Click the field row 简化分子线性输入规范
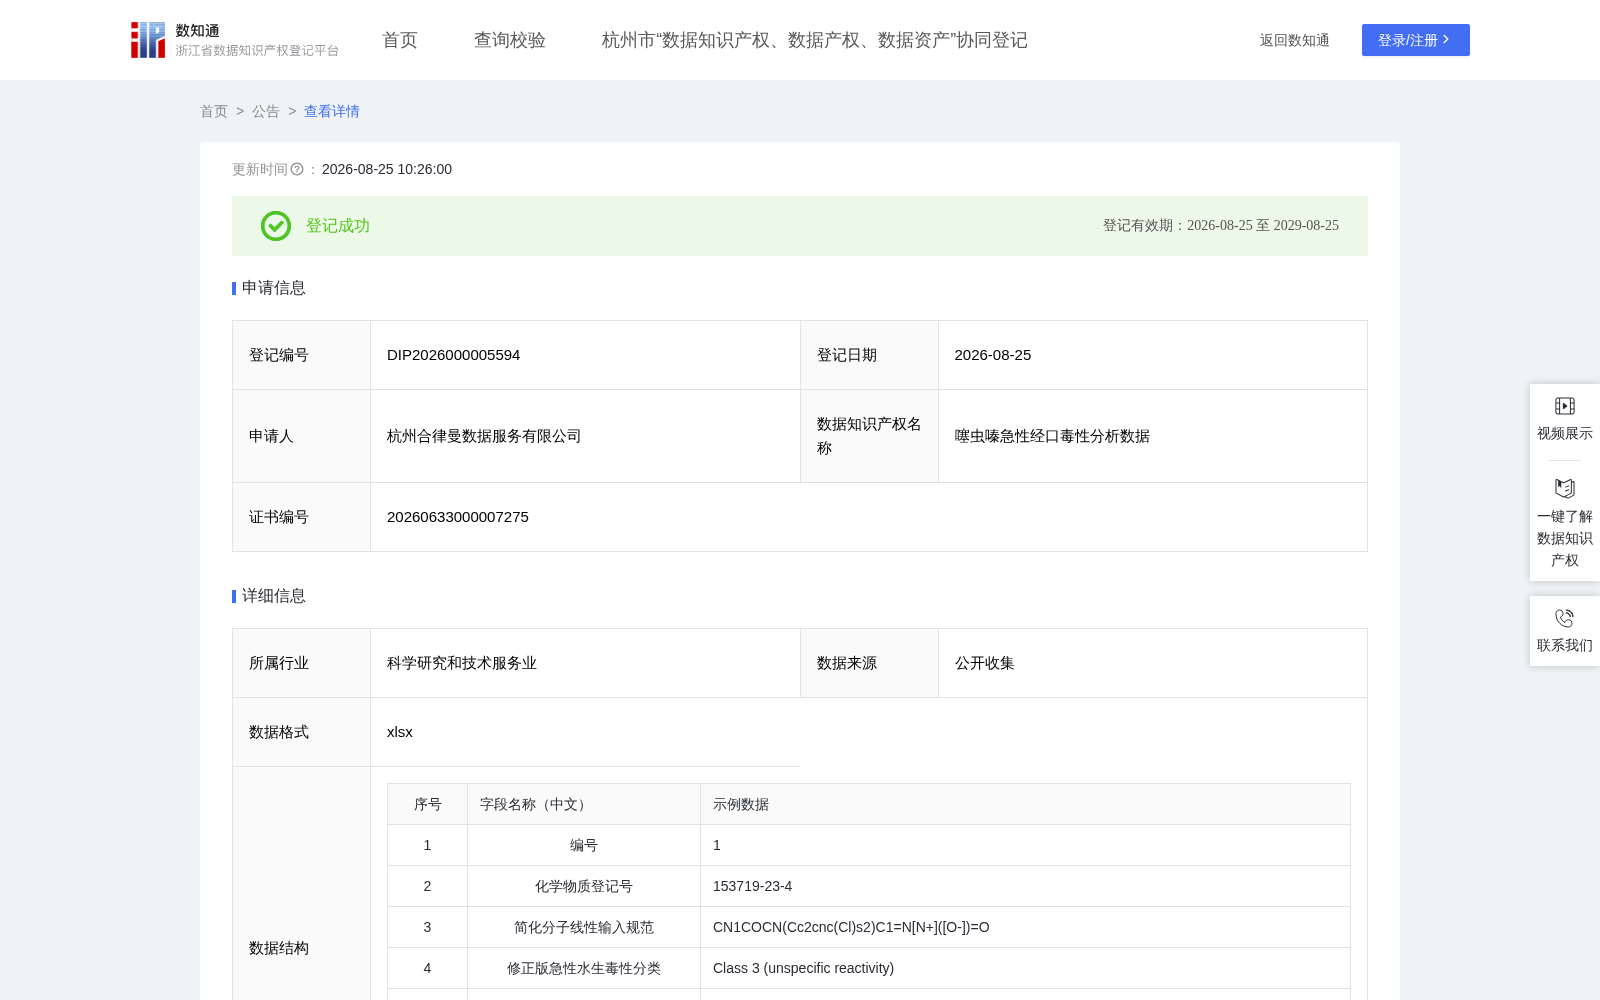Image resolution: width=1600 pixels, height=1000 pixels. pos(869,927)
